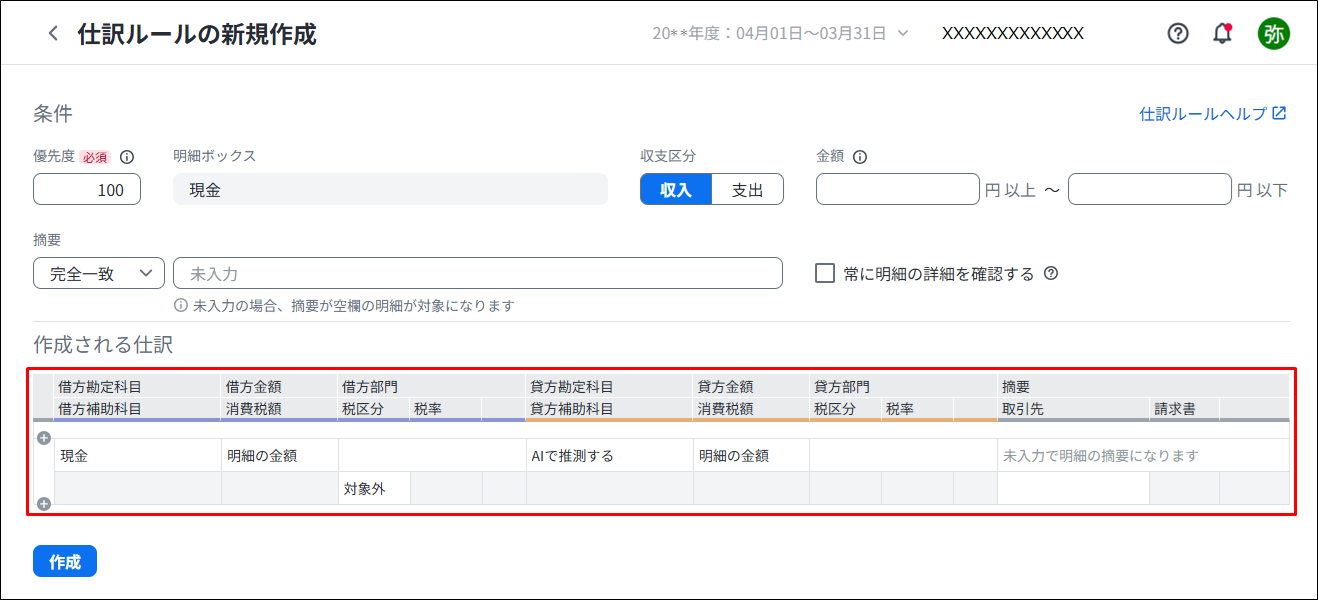Click info icon next to 優先度
1318x600 pixels.
127,157
